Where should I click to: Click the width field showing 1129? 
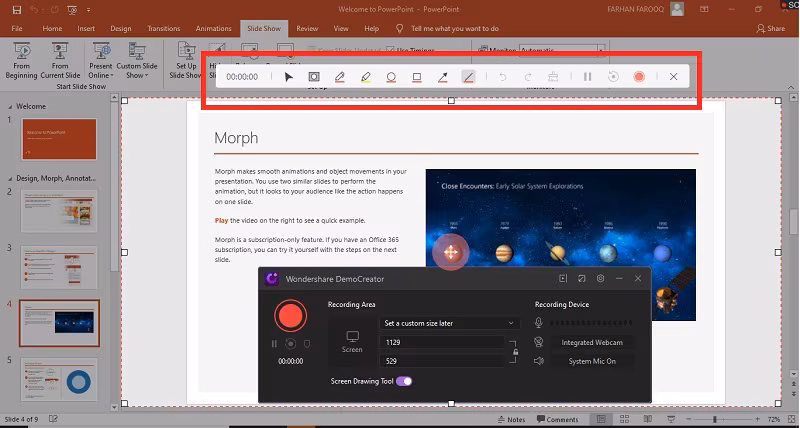(442, 342)
